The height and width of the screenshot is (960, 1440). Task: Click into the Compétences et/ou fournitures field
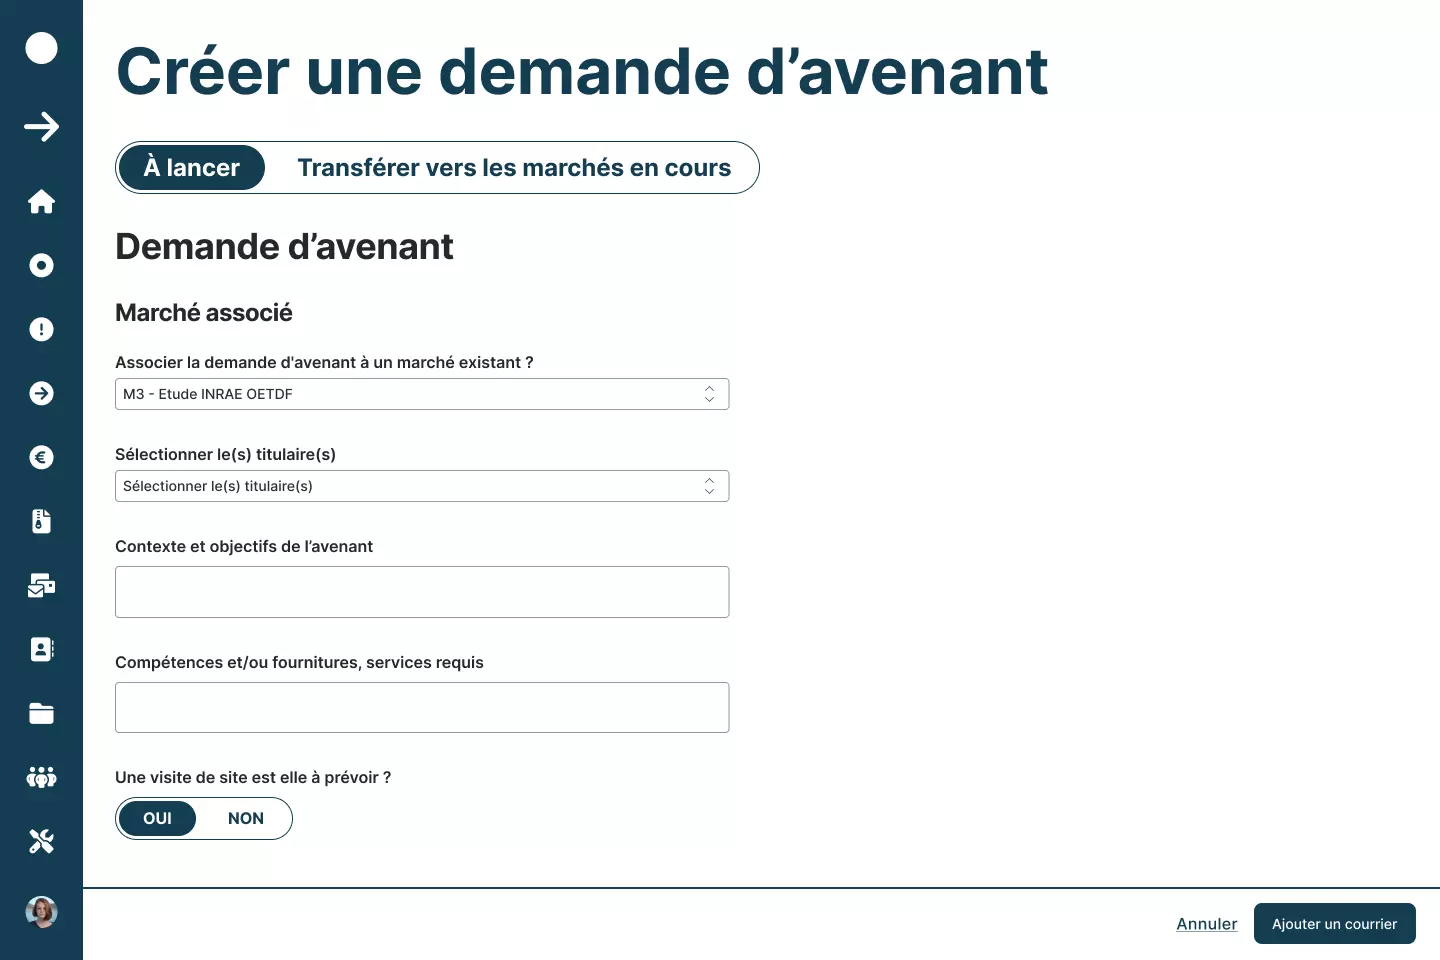coord(421,708)
